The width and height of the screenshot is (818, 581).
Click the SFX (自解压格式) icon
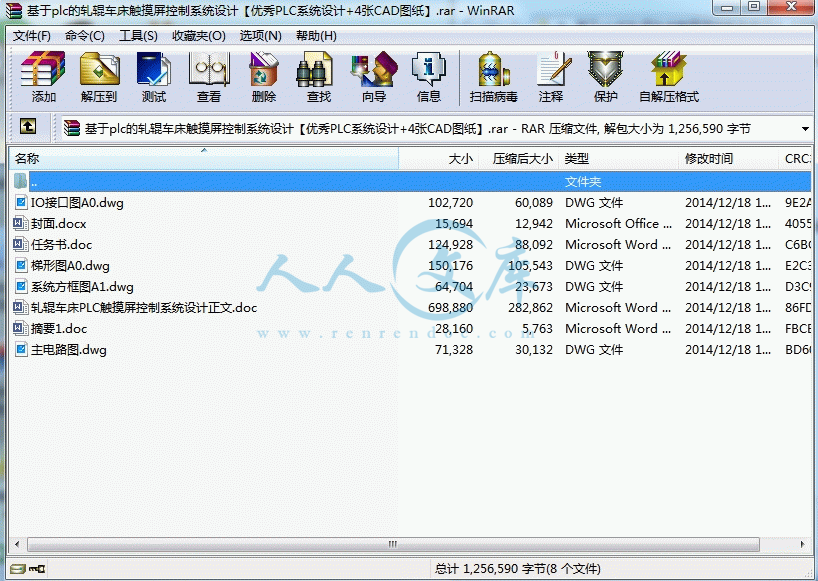click(x=669, y=76)
